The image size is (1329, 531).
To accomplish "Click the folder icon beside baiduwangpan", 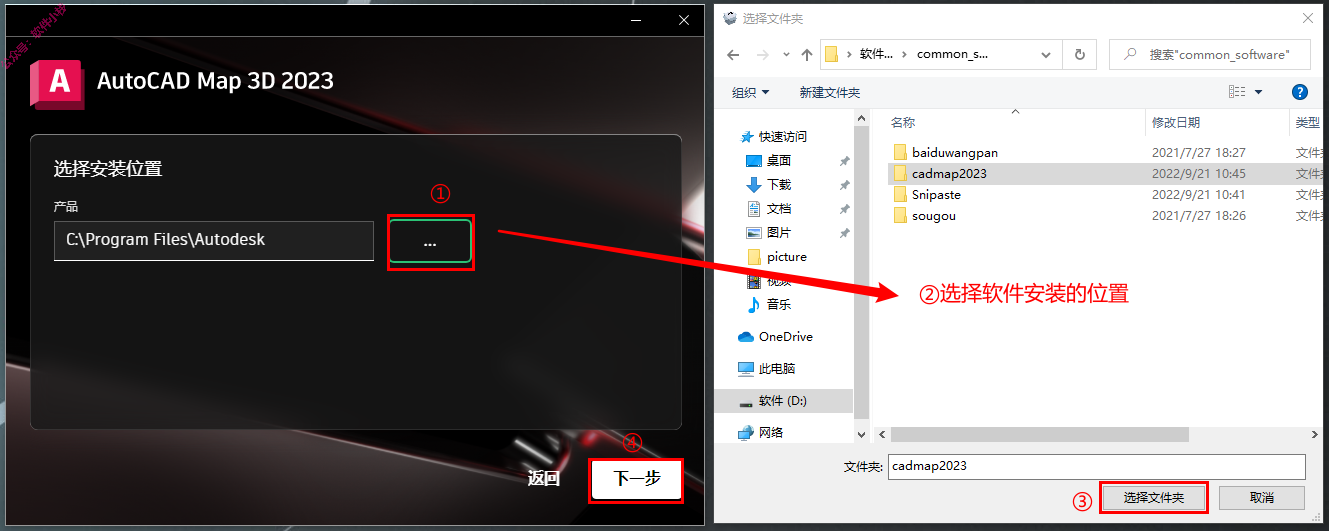I will click(x=900, y=152).
